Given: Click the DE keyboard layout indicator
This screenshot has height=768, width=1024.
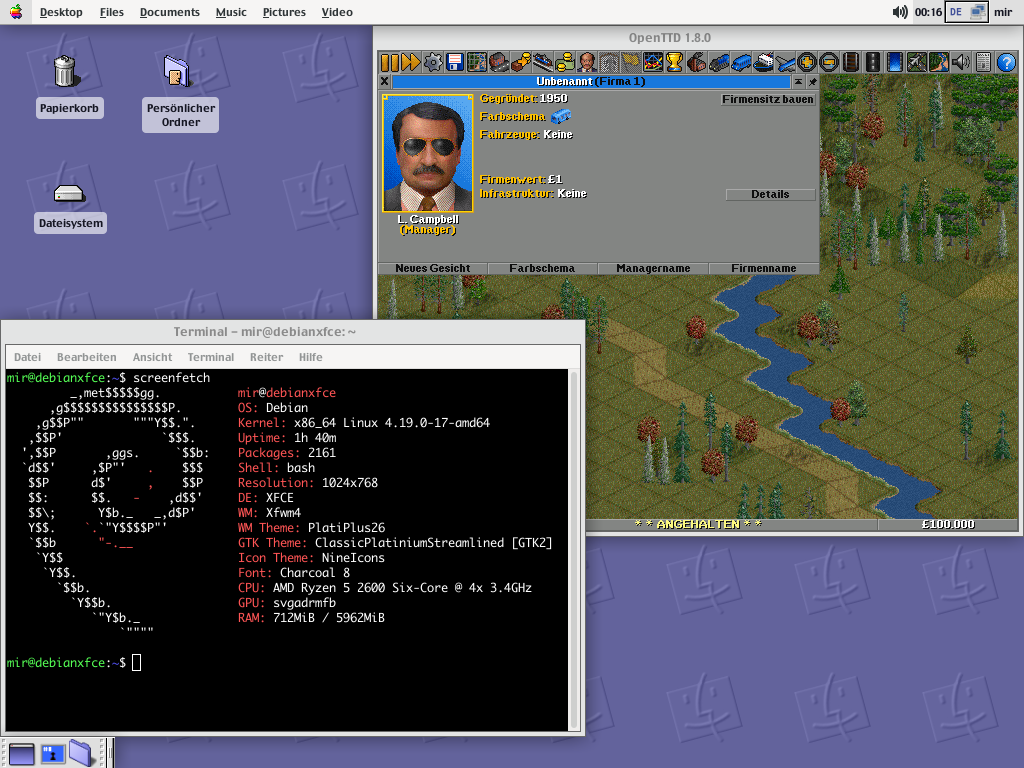Looking at the screenshot, I should click(x=956, y=12).
